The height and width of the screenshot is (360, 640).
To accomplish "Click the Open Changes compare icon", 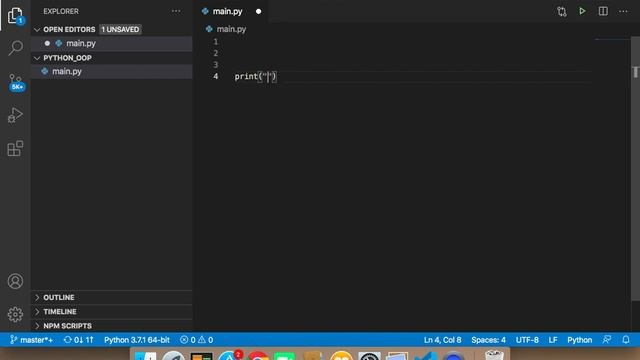I will tap(562, 11).
